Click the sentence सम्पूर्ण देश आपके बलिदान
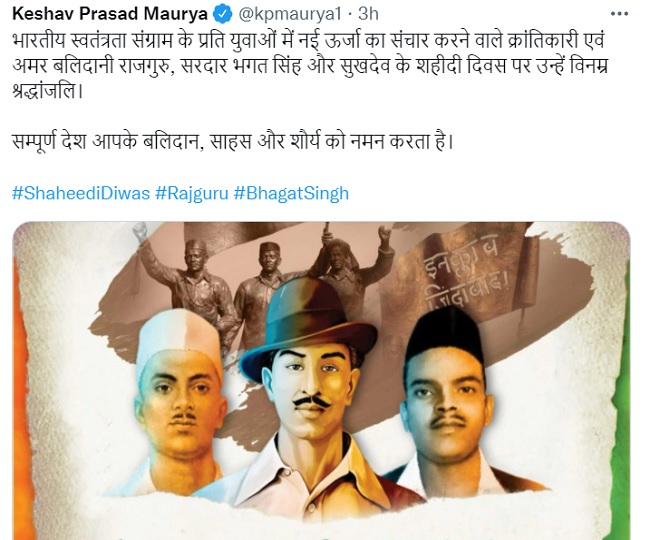 click(233, 142)
